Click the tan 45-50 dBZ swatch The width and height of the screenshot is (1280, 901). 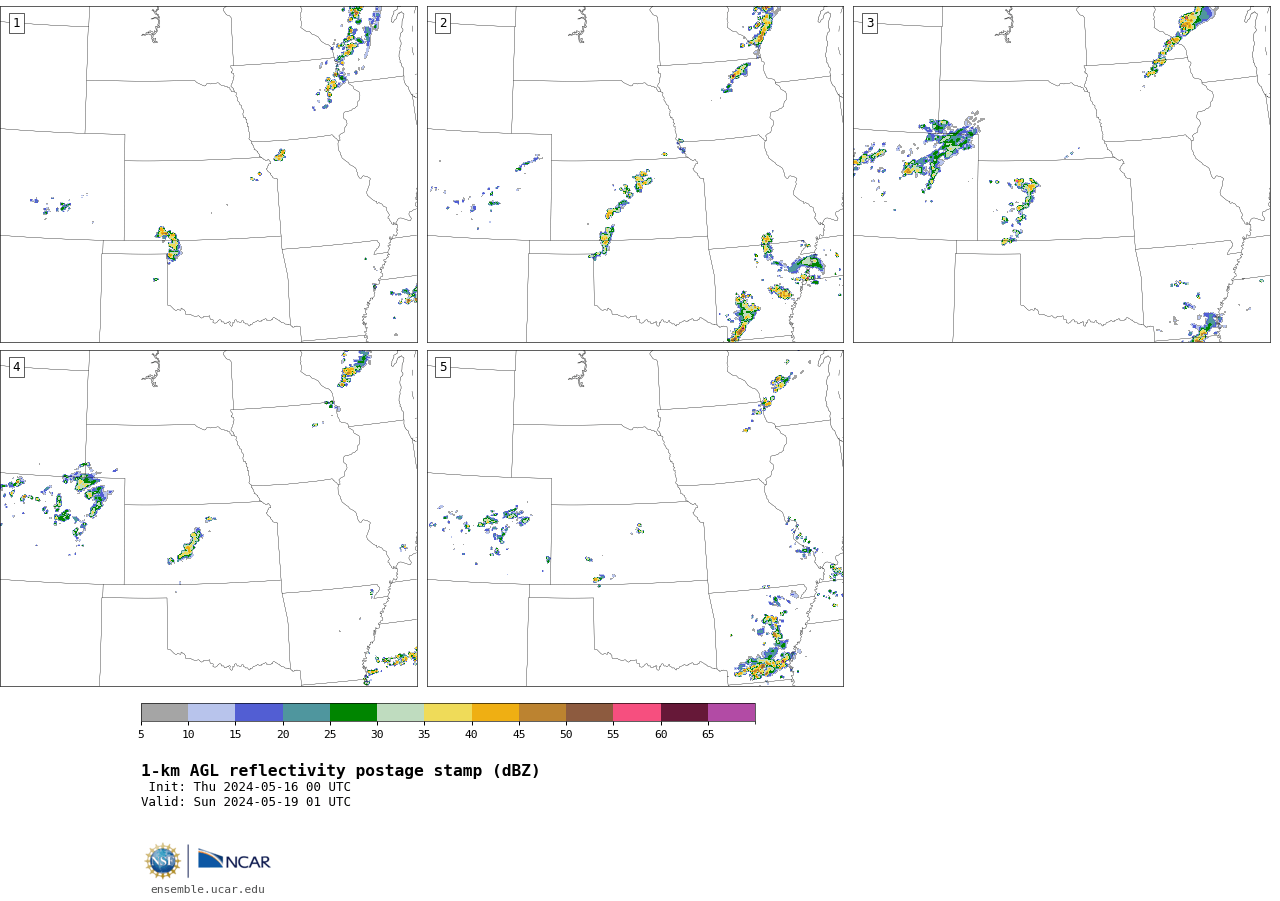tap(542, 713)
